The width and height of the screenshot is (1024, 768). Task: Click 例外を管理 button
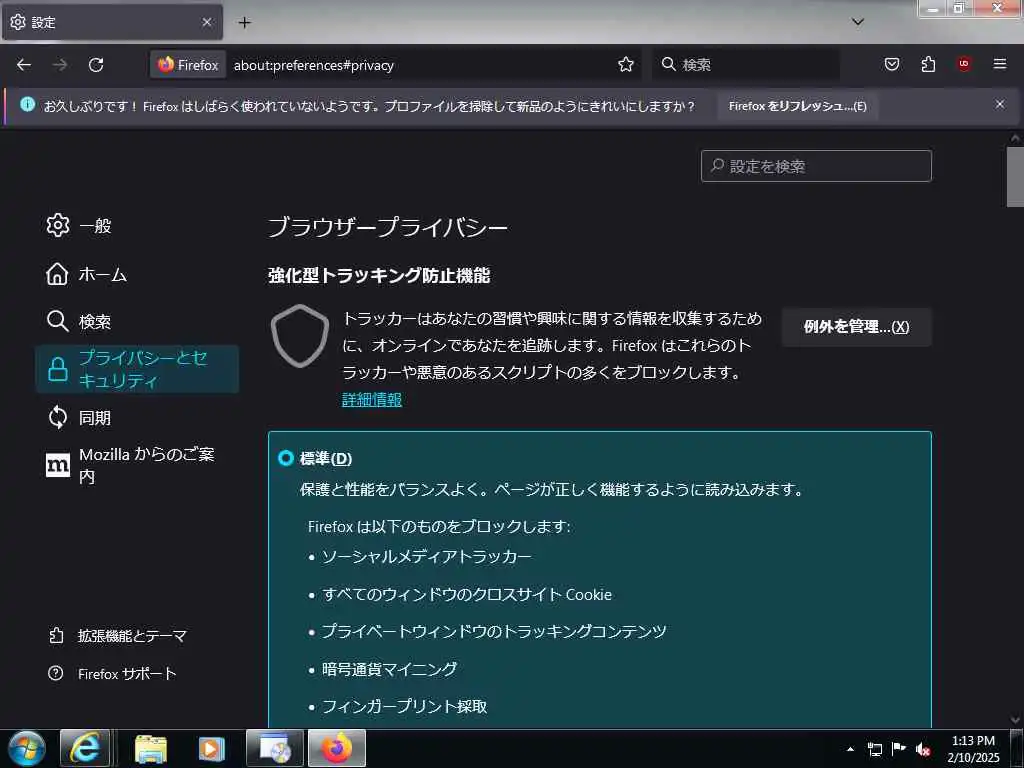pos(856,327)
